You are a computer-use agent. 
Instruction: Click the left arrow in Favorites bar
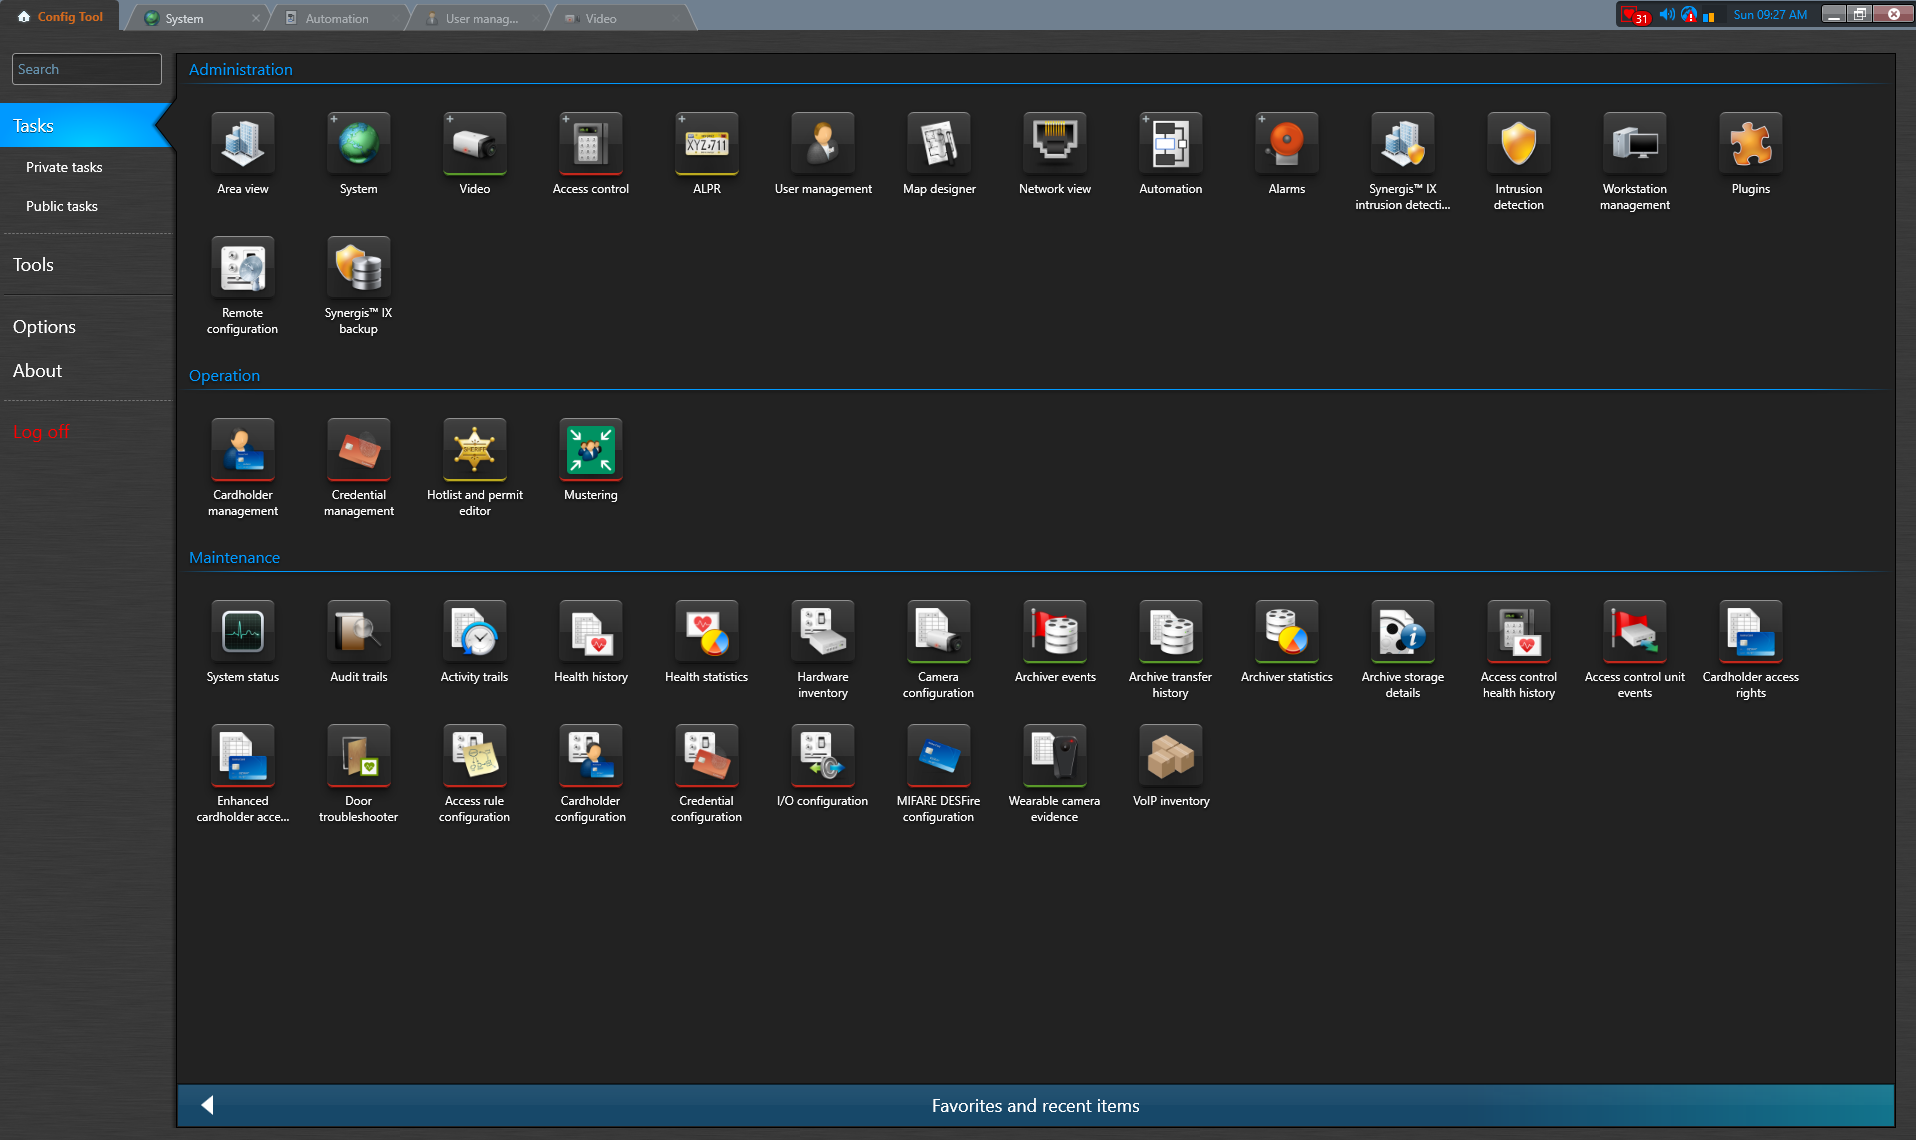[207, 1105]
